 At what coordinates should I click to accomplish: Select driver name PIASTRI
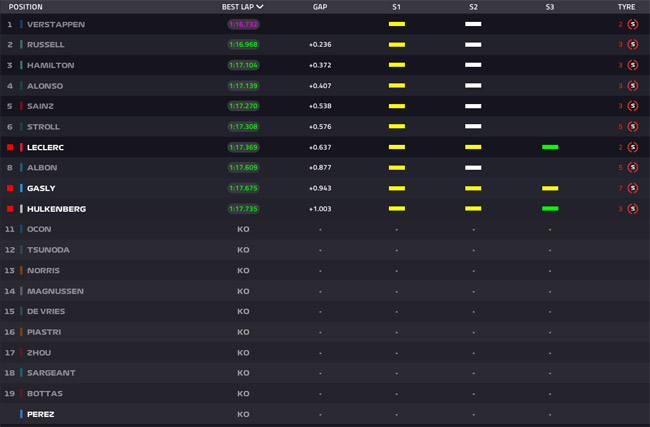pos(44,332)
